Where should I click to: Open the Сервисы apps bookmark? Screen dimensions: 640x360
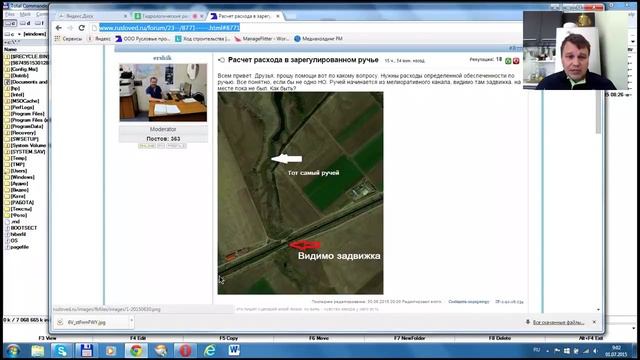[68, 39]
